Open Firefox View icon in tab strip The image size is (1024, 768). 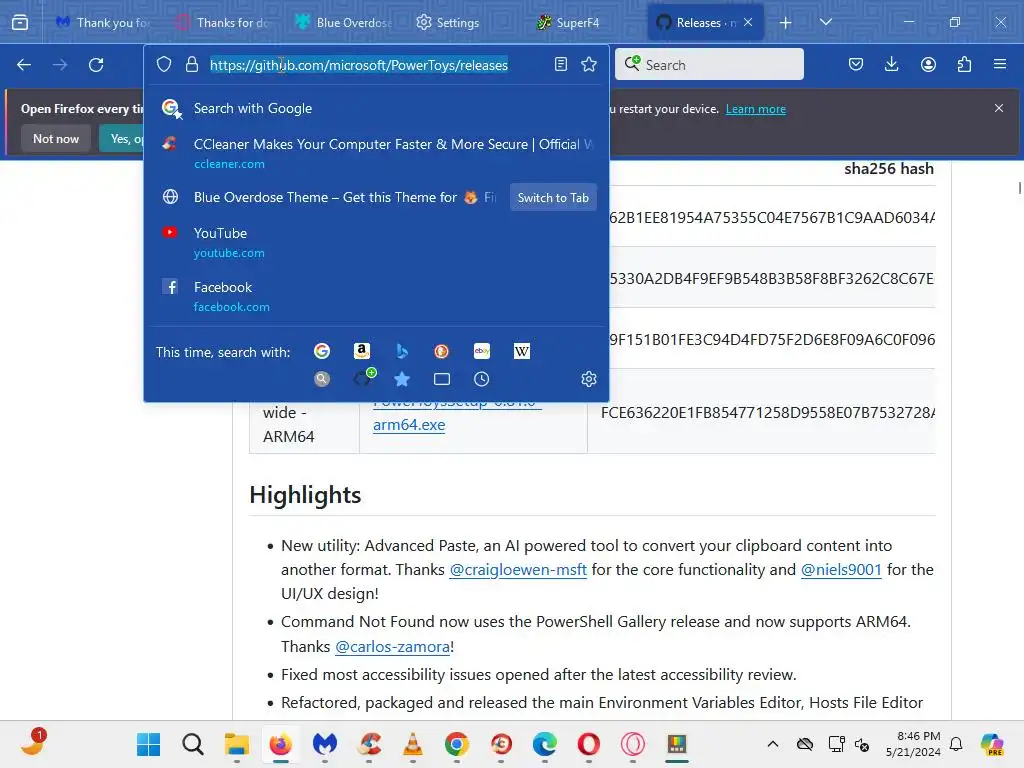20,23
